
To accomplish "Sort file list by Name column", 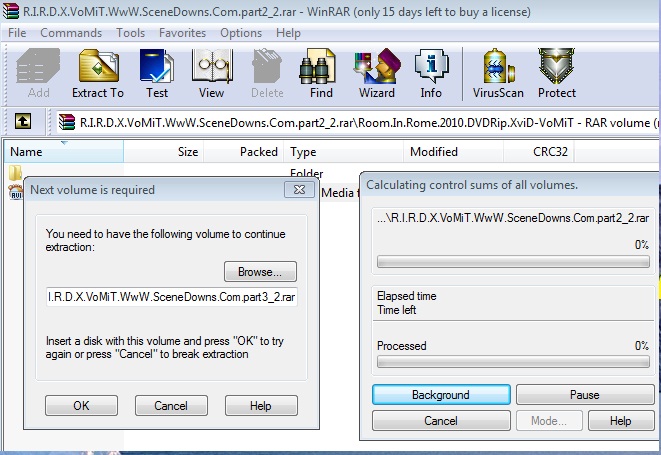I will [64, 151].
